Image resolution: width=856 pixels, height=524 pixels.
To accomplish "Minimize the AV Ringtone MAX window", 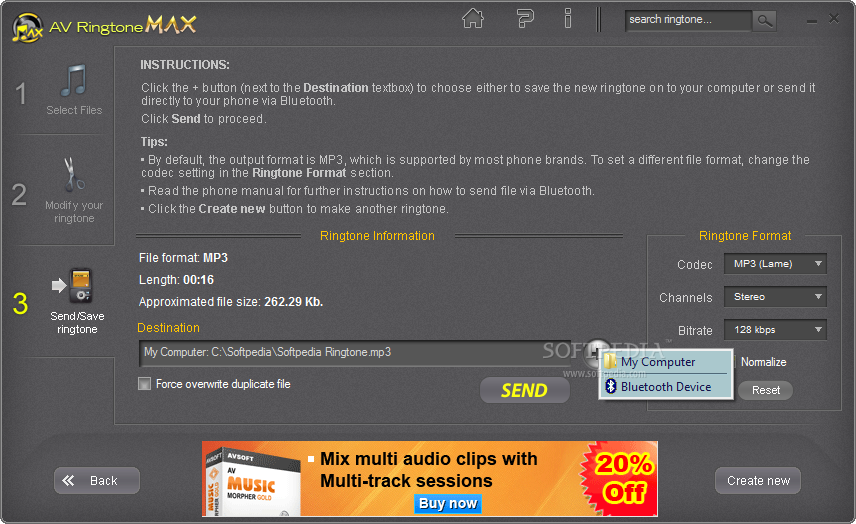I will click(812, 21).
